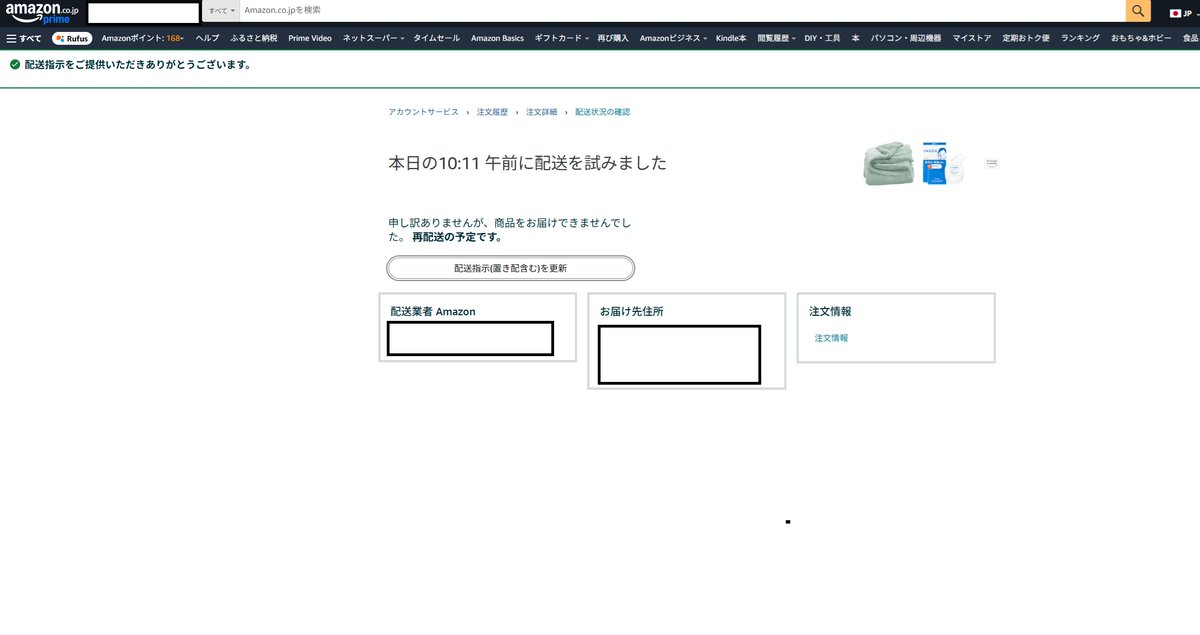Click 注文詳細 breadcrumb

541,112
